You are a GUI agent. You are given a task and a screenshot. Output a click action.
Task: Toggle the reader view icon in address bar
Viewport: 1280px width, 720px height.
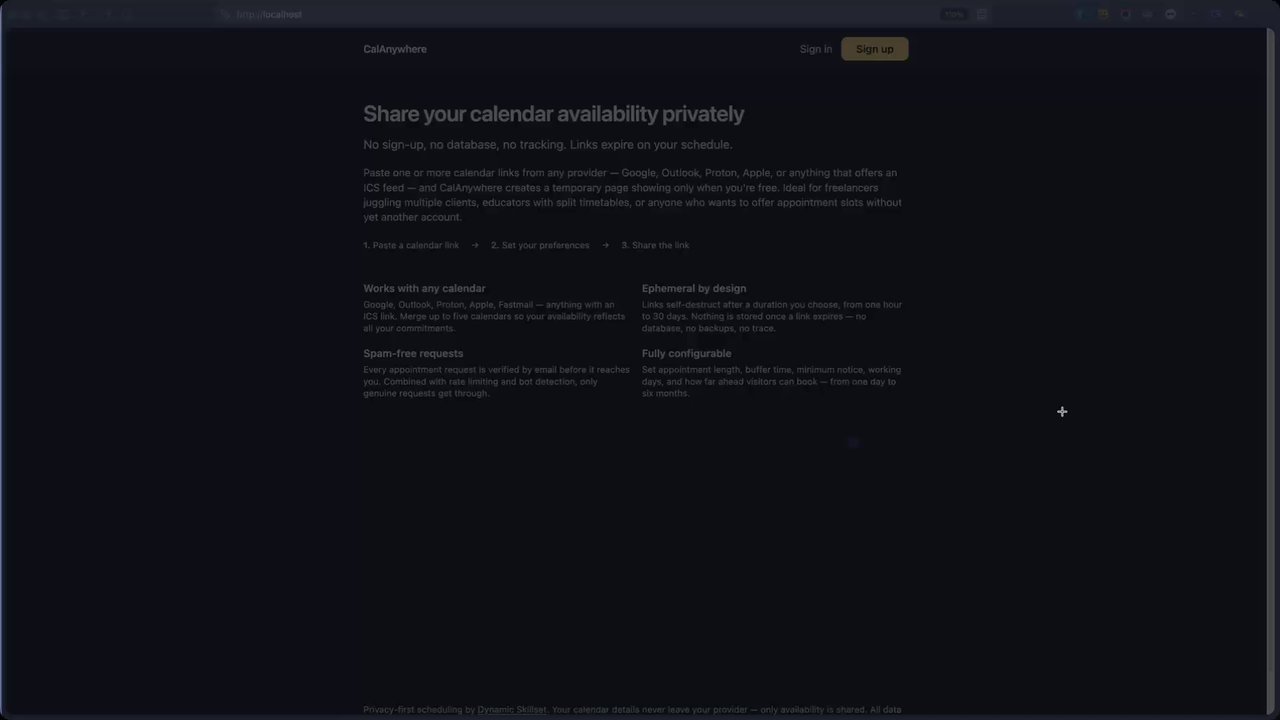tap(982, 14)
